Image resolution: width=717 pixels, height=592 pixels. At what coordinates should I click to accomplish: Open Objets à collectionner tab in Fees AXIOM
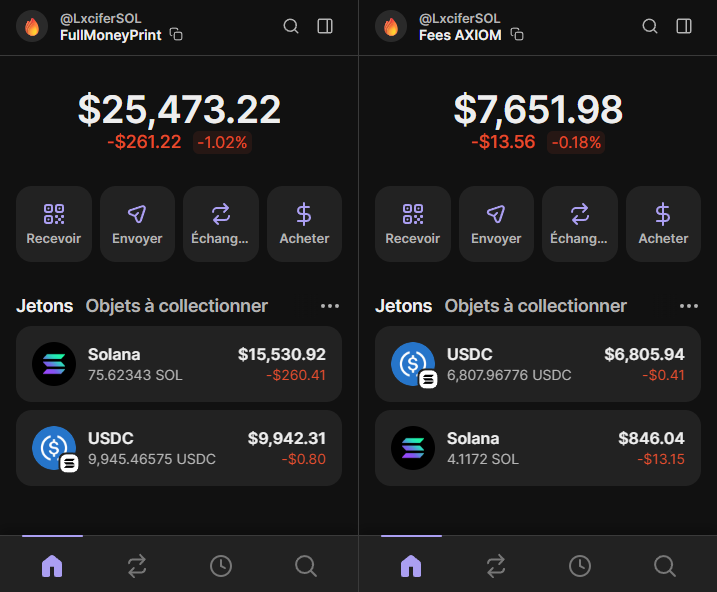pyautogui.click(x=535, y=306)
